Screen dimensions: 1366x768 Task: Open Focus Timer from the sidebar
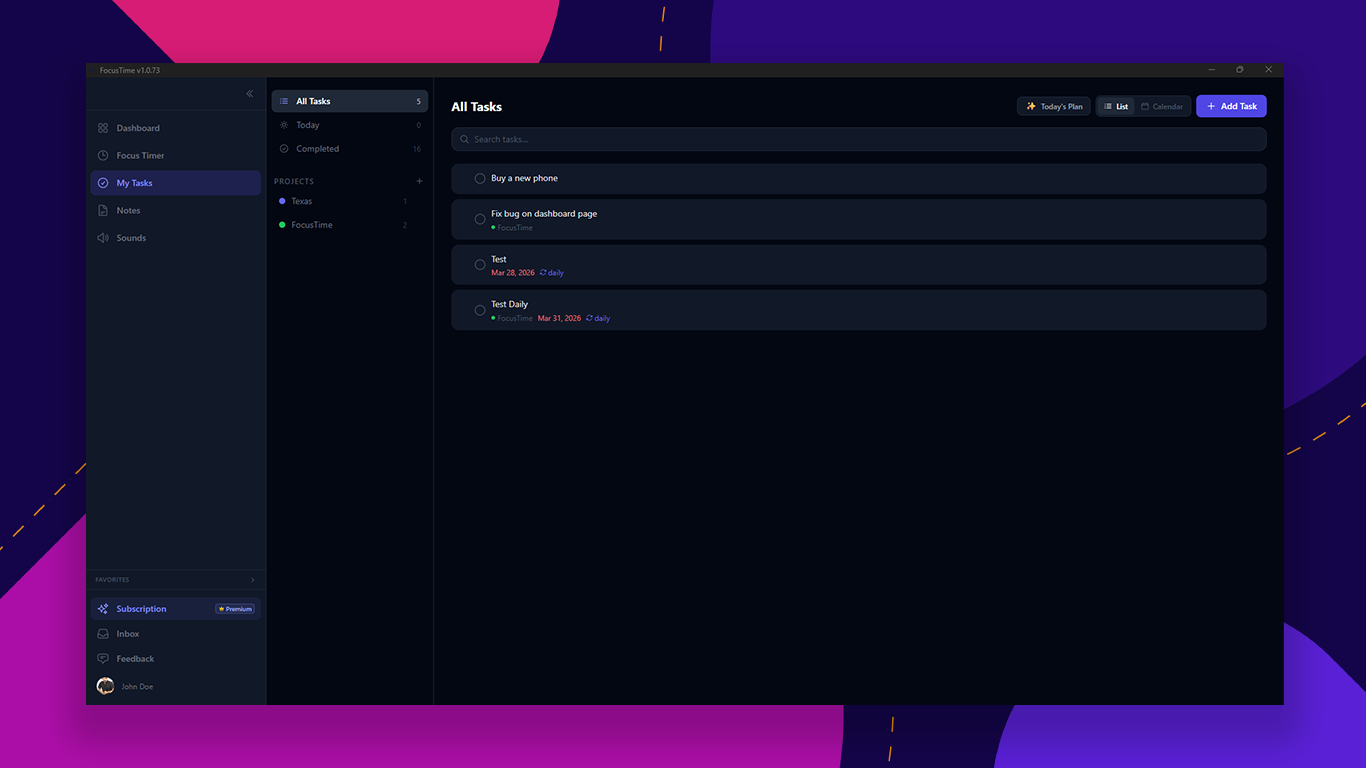point(175,156)
